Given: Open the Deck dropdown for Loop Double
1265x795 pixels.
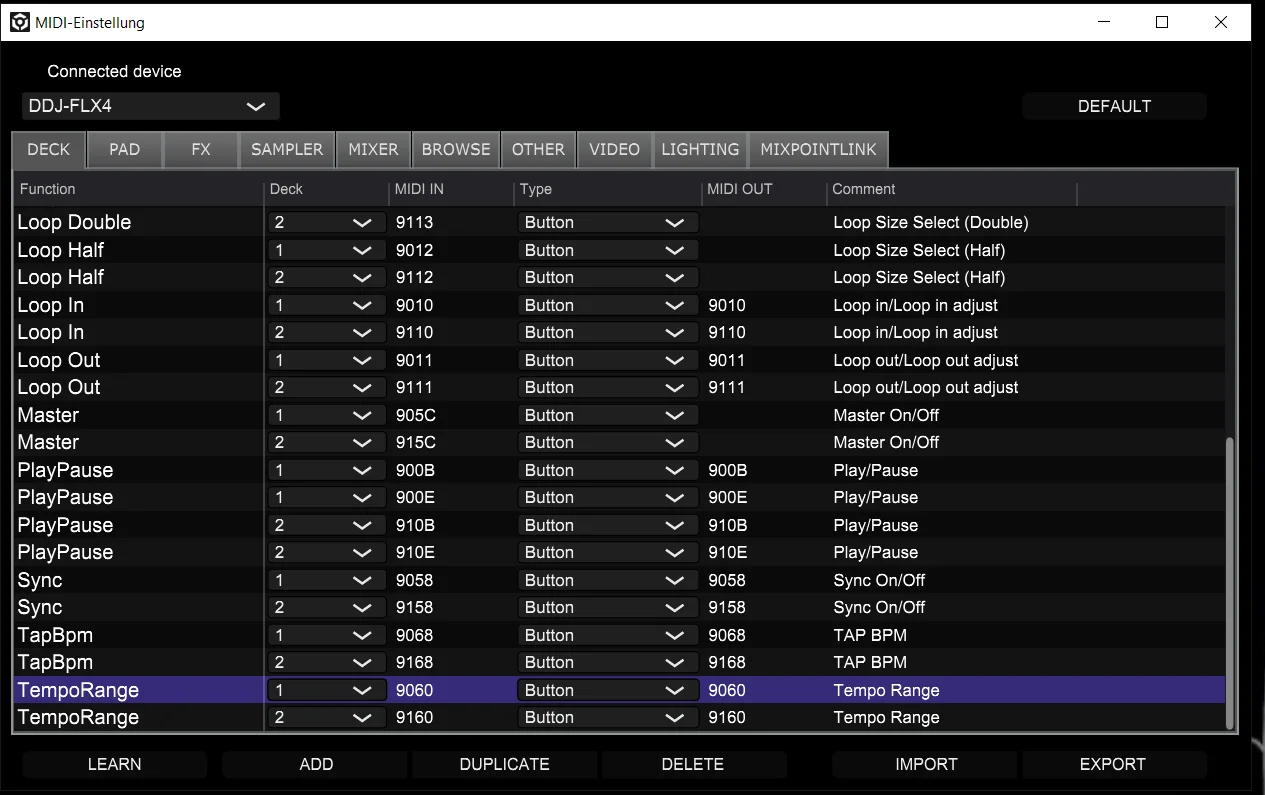Looking at the screenshot, I should point(325,222).
